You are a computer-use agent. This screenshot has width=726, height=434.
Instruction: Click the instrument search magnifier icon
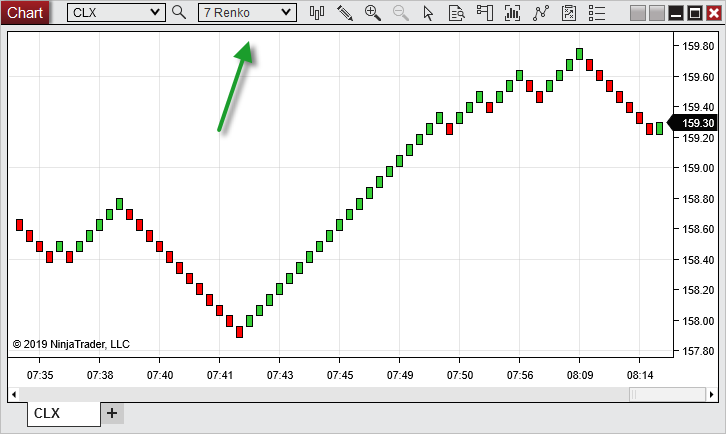(179, 13)
